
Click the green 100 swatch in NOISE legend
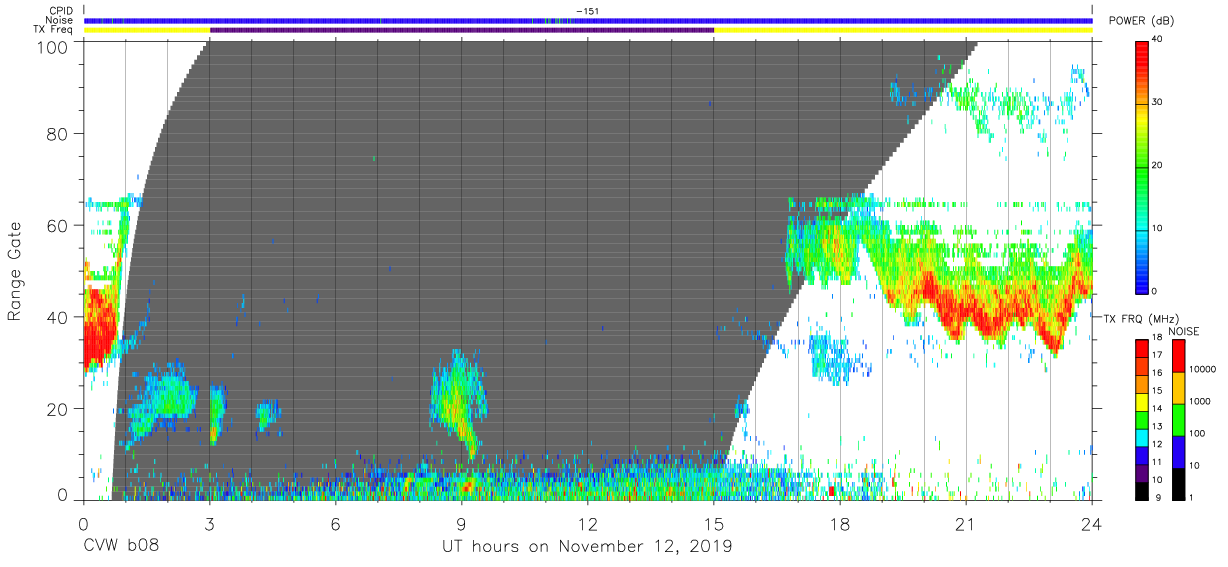[1179, 420]
